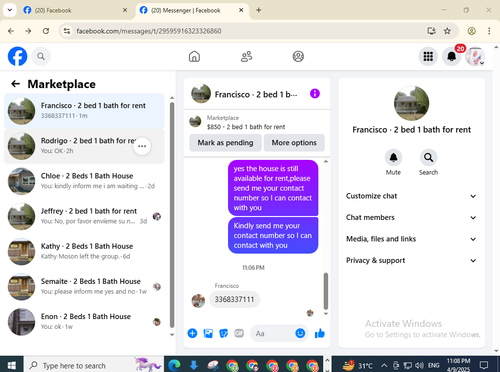Open the Chrome profile icon
The width and height of the screenshot is (500, 372).
[x=471, y=31]
